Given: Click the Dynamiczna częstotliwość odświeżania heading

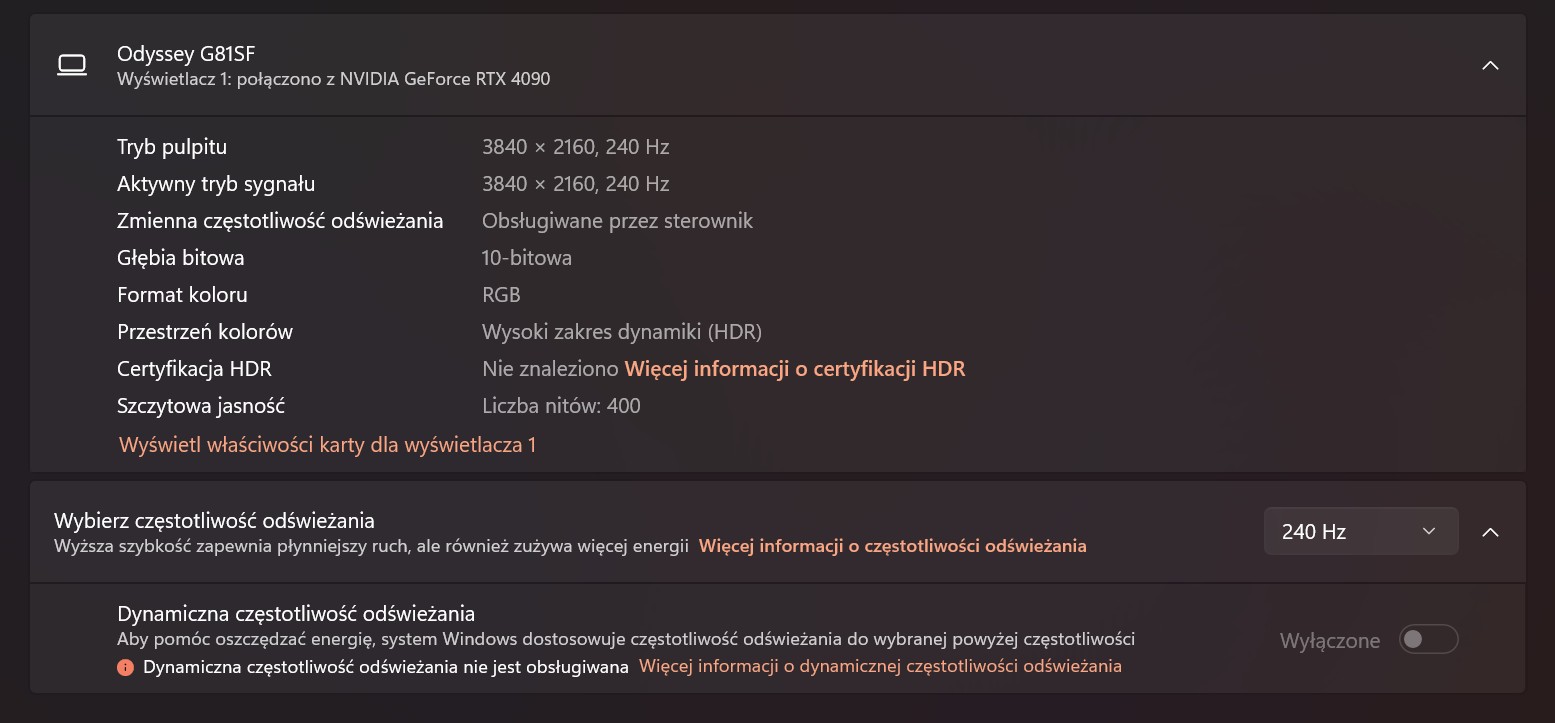Looking at the screenshot, I should coord(296,613).
